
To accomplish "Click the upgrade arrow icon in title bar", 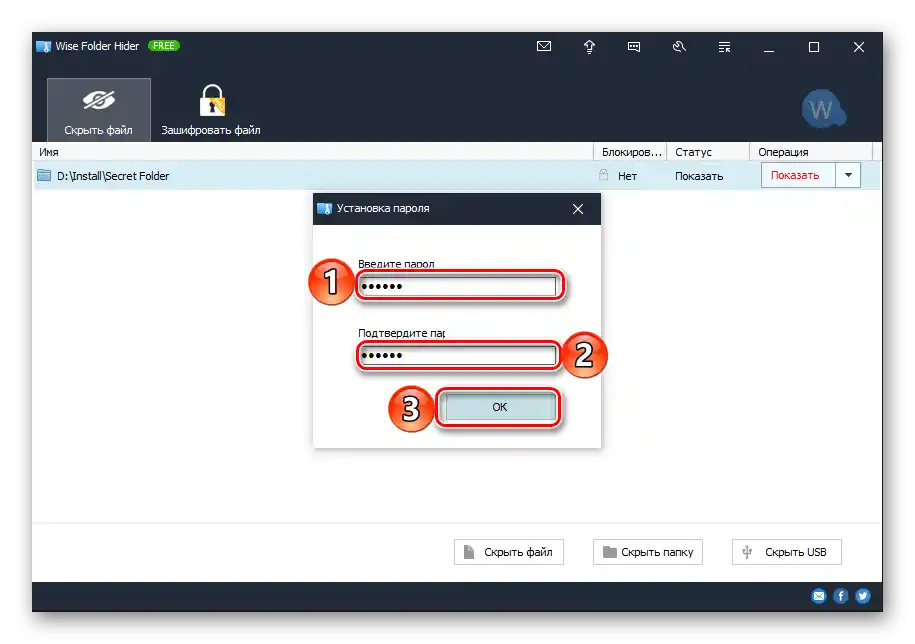I will (589, 47).
